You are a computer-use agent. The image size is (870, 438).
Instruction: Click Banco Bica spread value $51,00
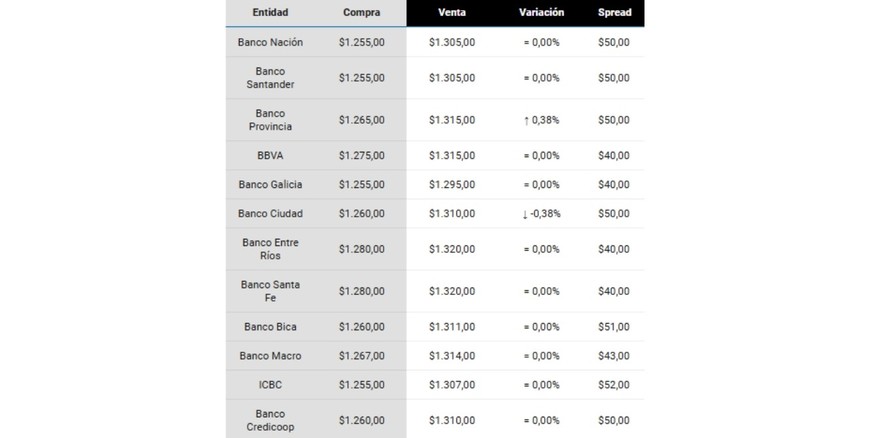(614, 327)
